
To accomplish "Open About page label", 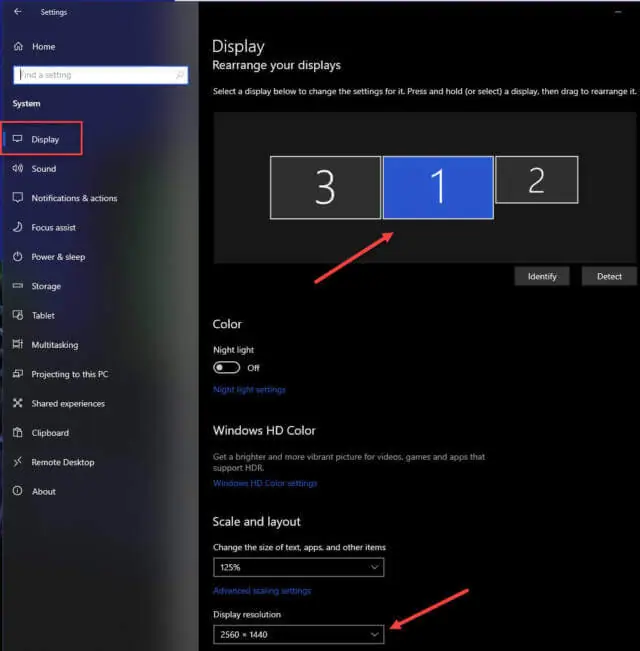I will click(x=44, y=492).
